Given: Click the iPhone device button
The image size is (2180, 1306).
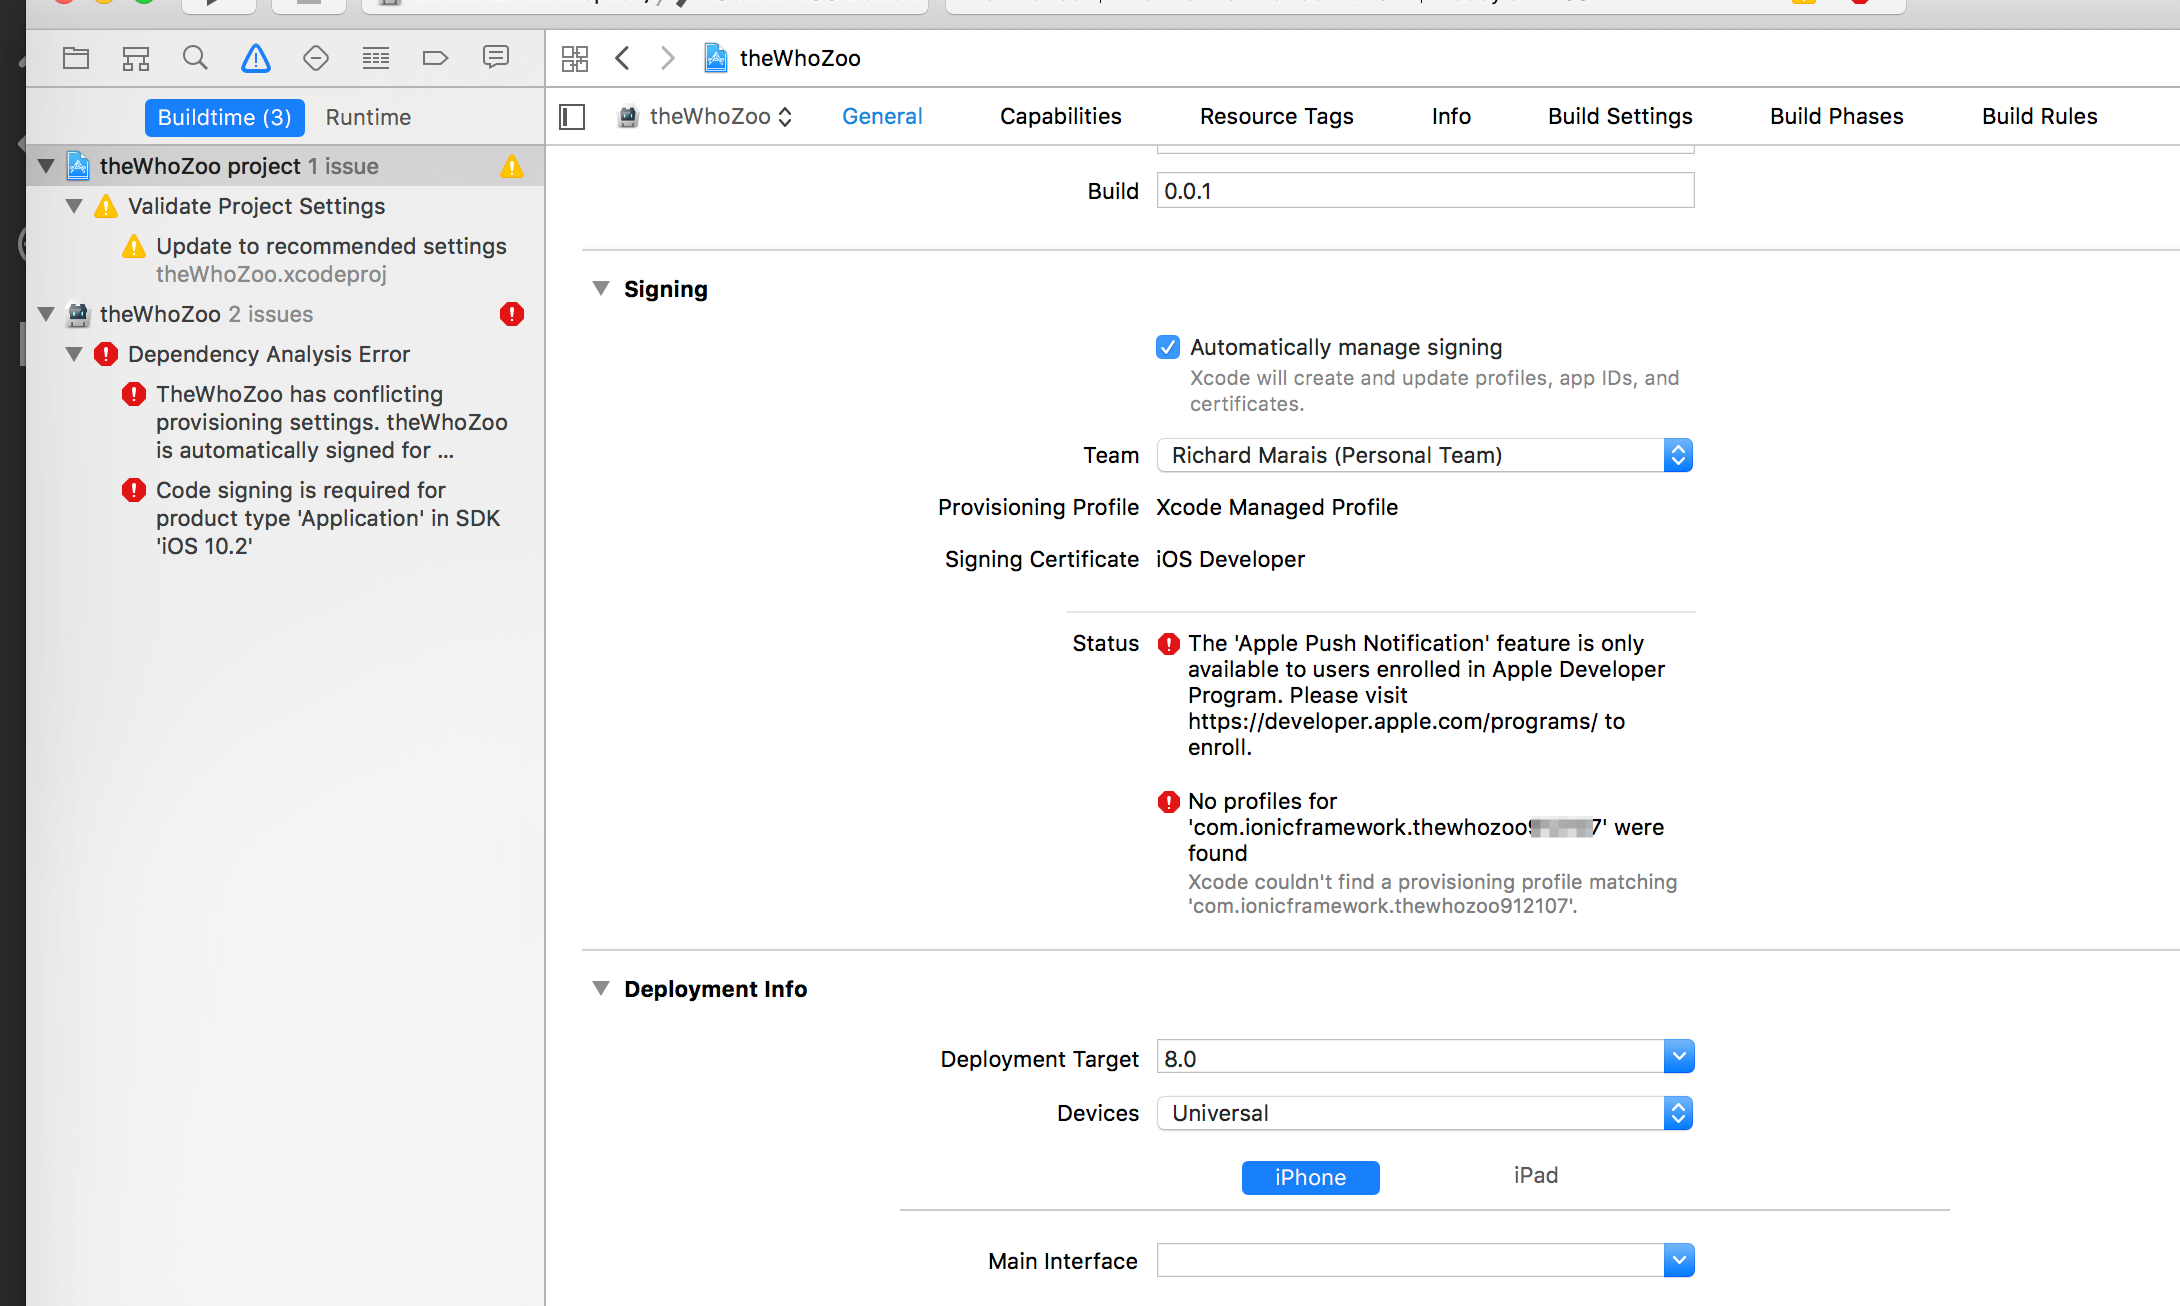Looking at the screenshot, I should click(1310, 1177).
